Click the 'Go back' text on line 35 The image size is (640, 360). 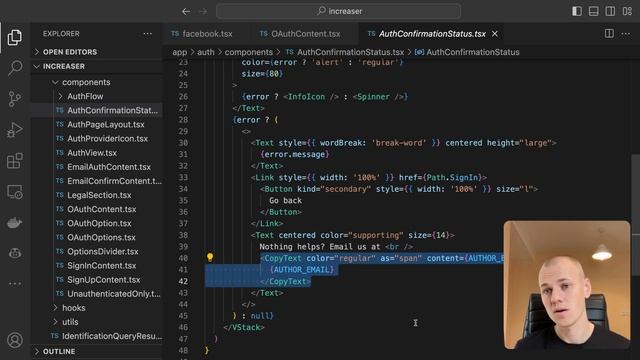285,200
